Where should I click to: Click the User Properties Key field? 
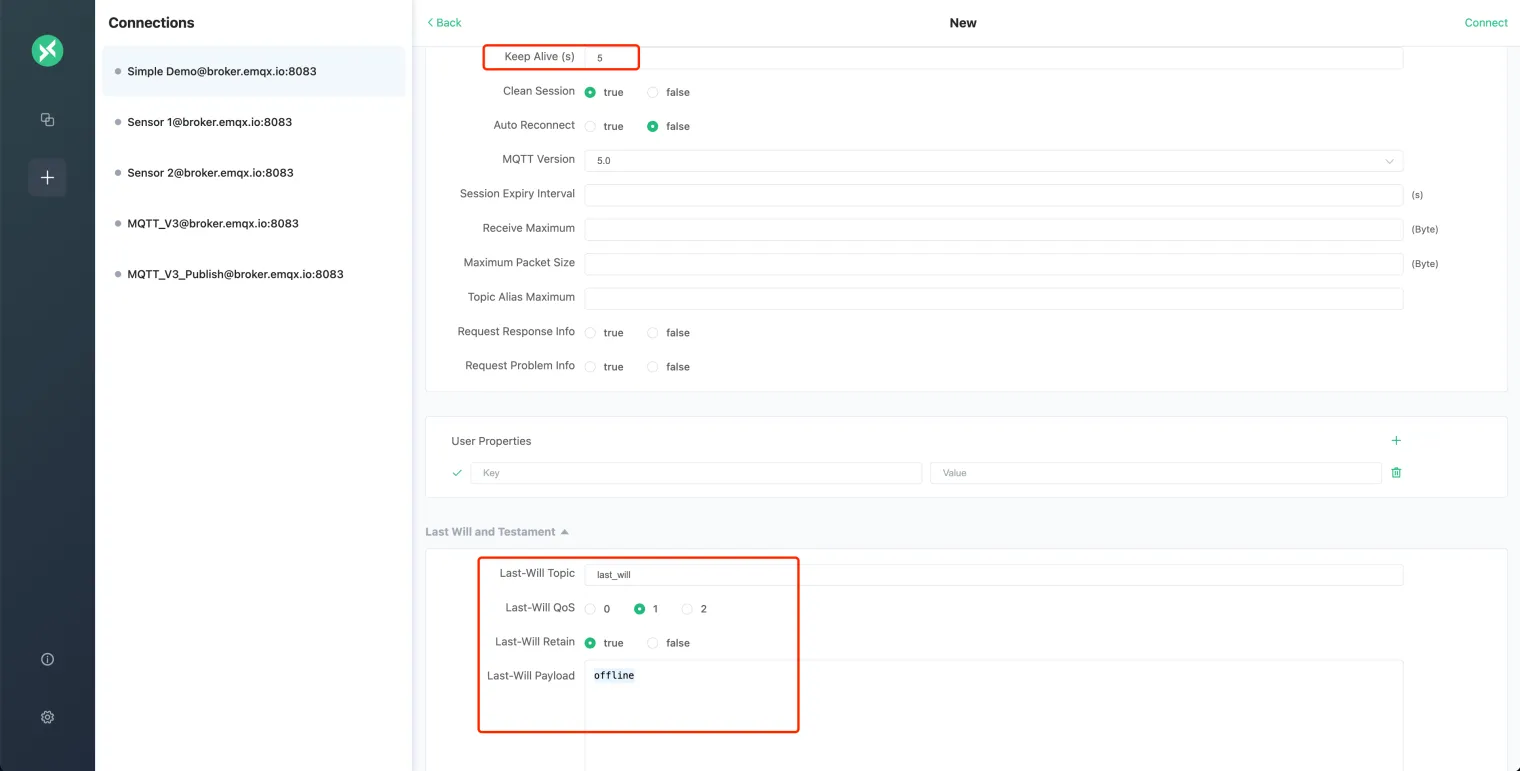(696, 473)
